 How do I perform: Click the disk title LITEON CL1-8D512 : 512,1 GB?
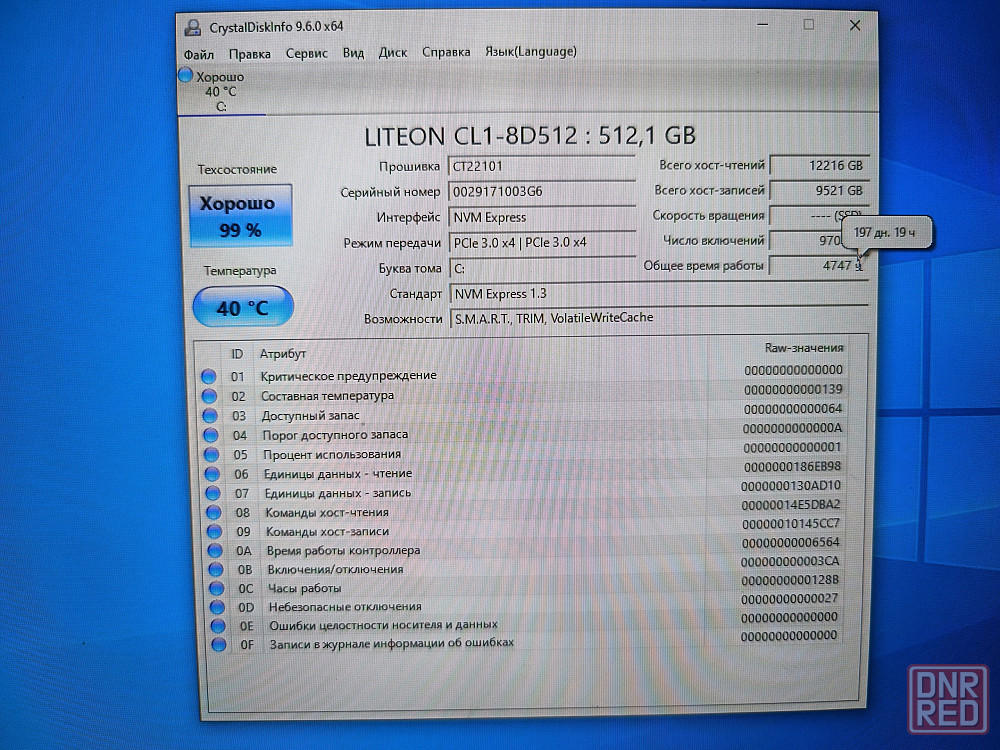click(529, 136)
